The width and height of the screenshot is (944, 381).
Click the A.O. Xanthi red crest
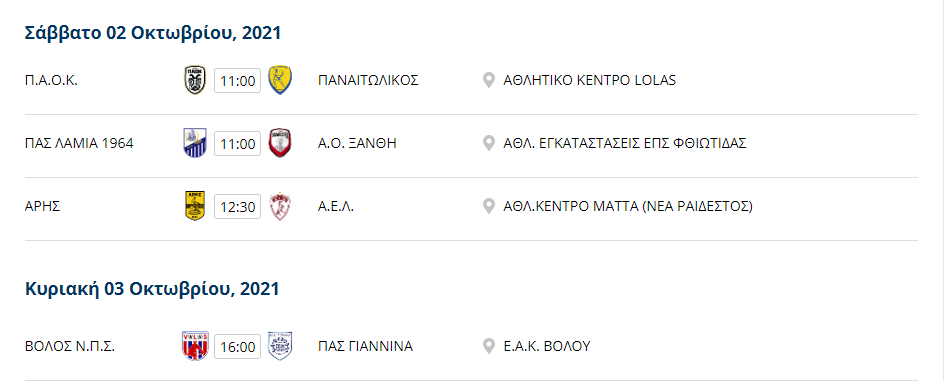[280, 143]
